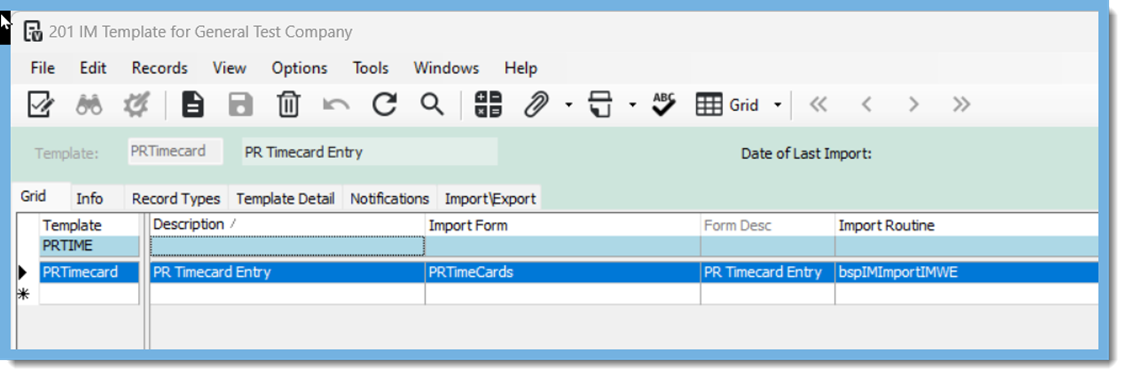Save the record with floppy disk icon
The height and width of the screenshot is (376, 1125).
[240, 105]
